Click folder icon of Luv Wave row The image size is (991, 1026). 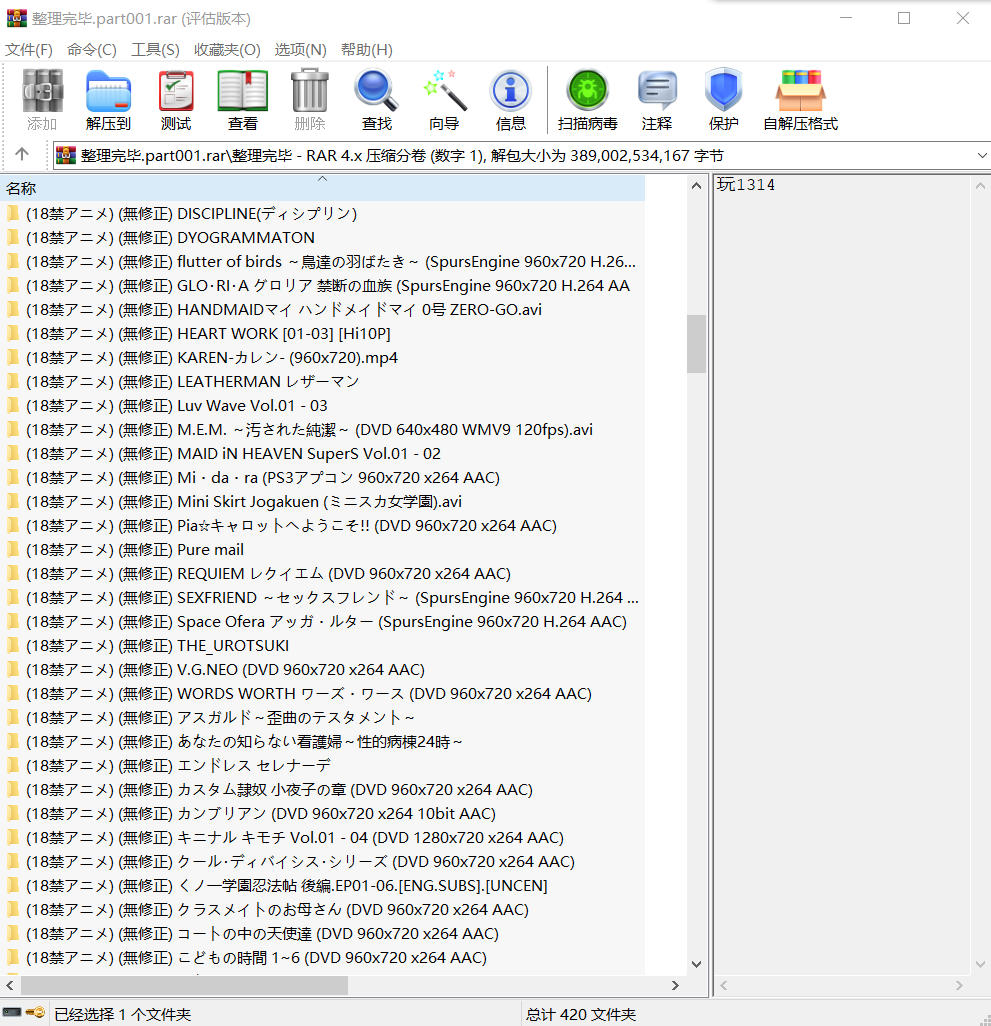click(12, 406)
